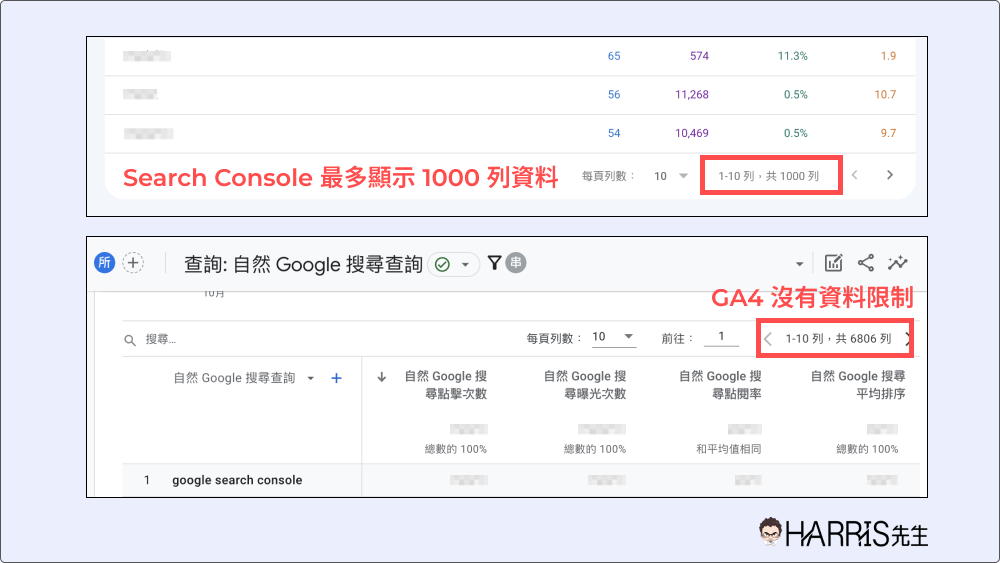The image size is (1000, 563).
Task: Click the report title 查詢: 自然 Google 搜尋查詢
Action: coord(304,264)
